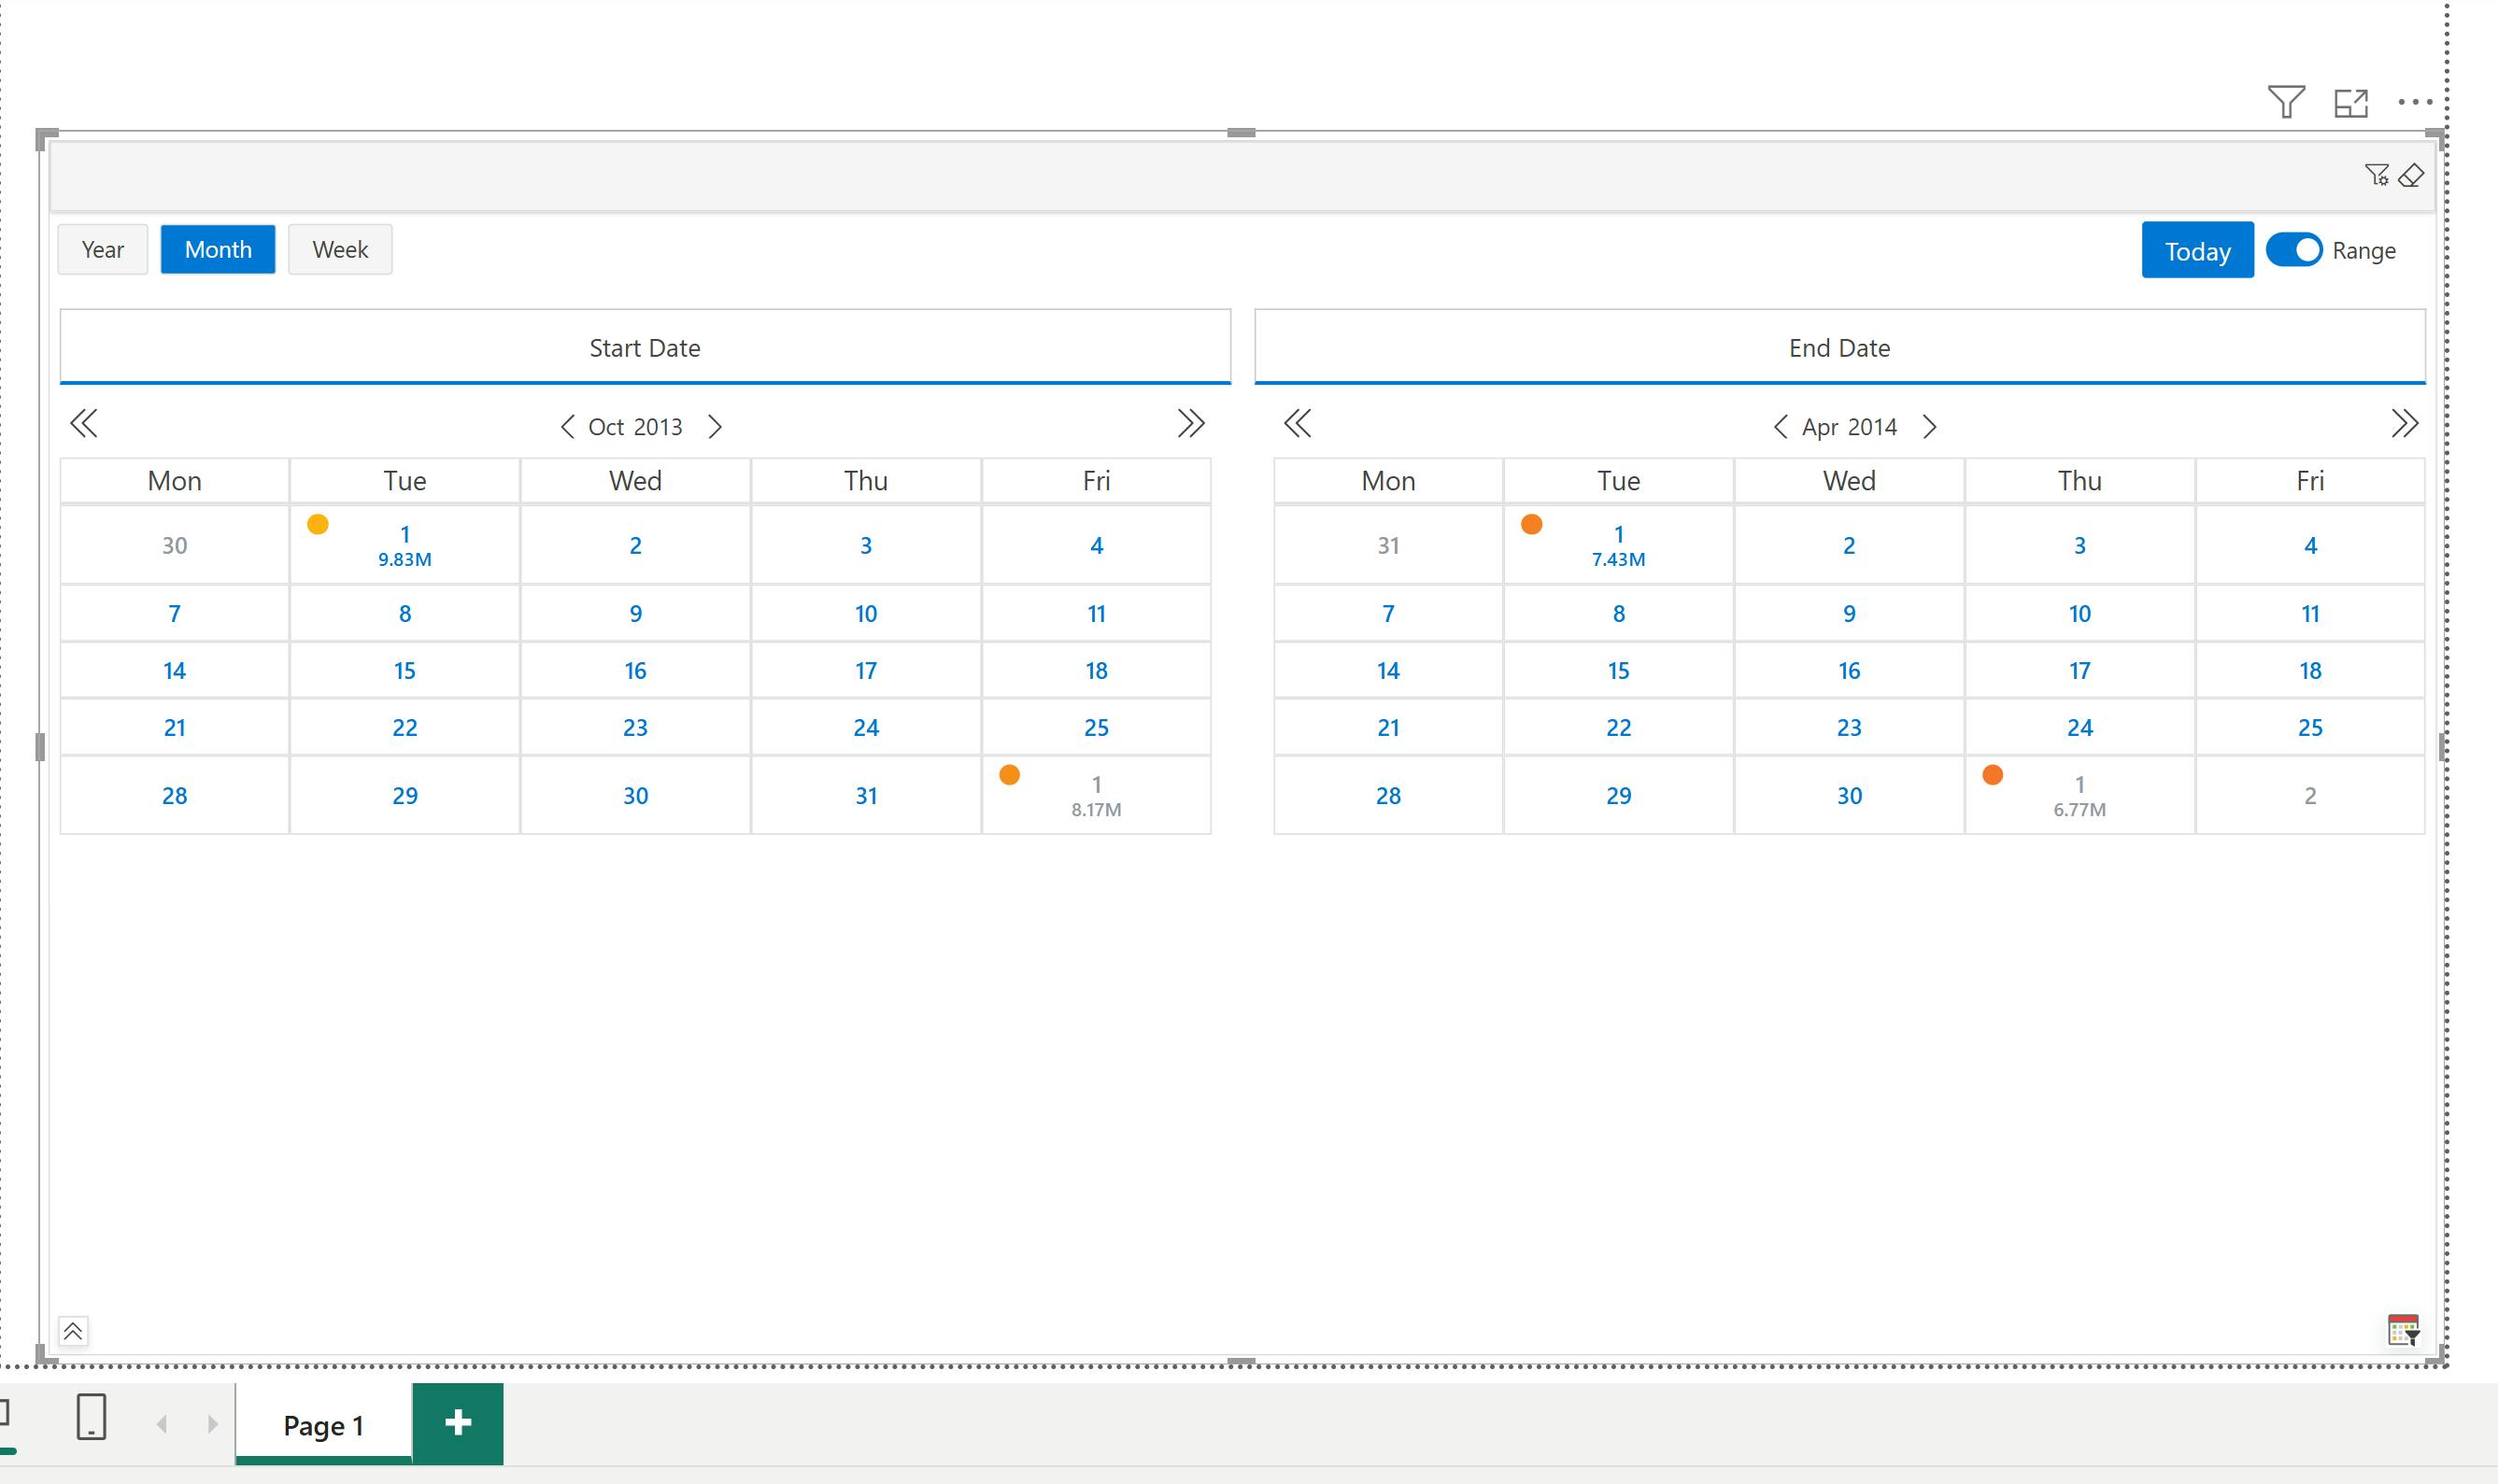Click the Today button
Screen dimensions: 2498x1484
click(2197, 251)
